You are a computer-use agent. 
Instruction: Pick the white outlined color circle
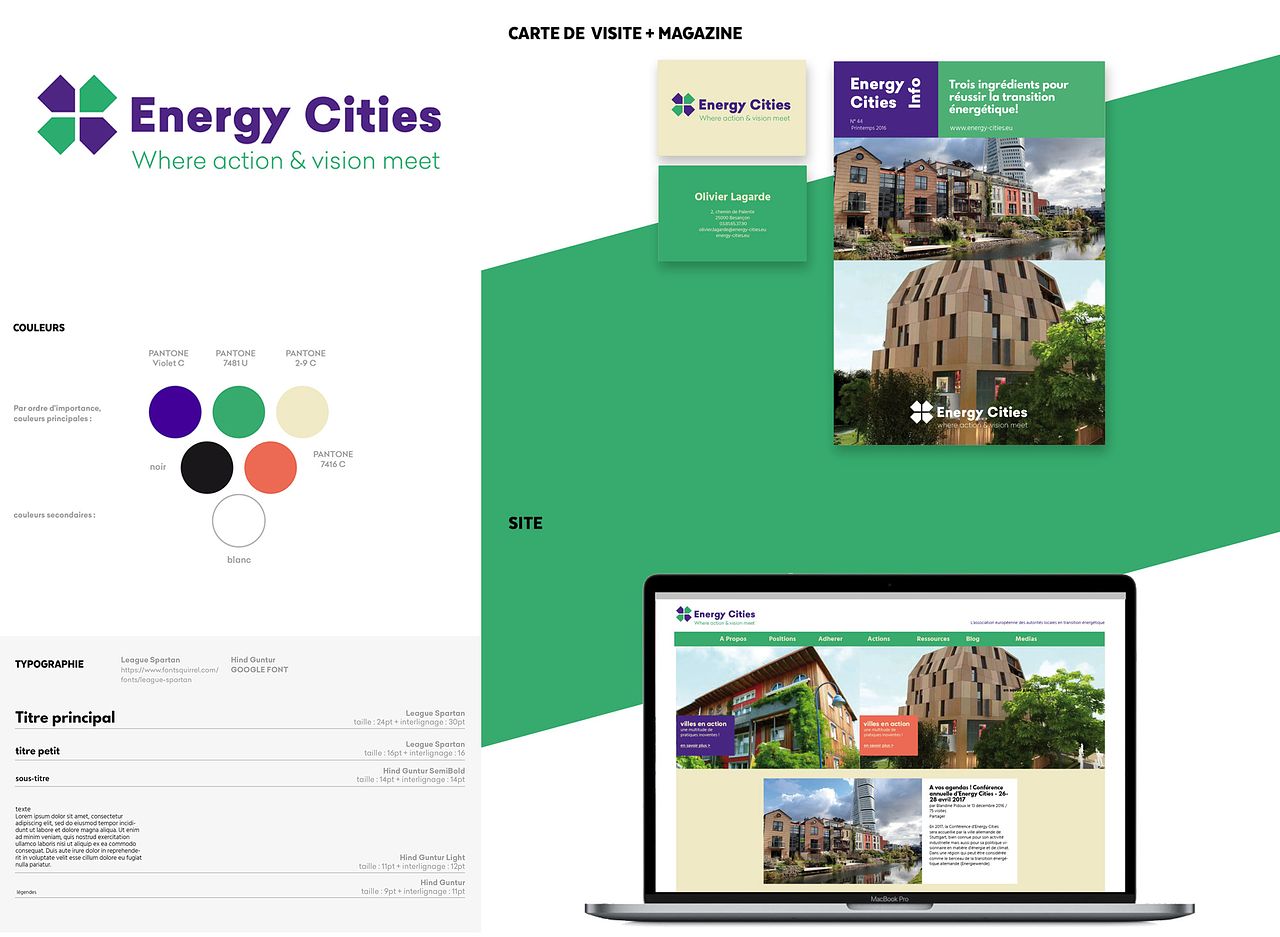pos(239,521)
